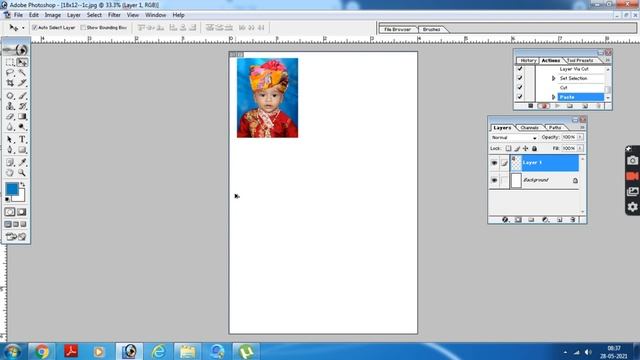Switch to the Channels tab
640x360 pixels.
[x=529, y=128]
